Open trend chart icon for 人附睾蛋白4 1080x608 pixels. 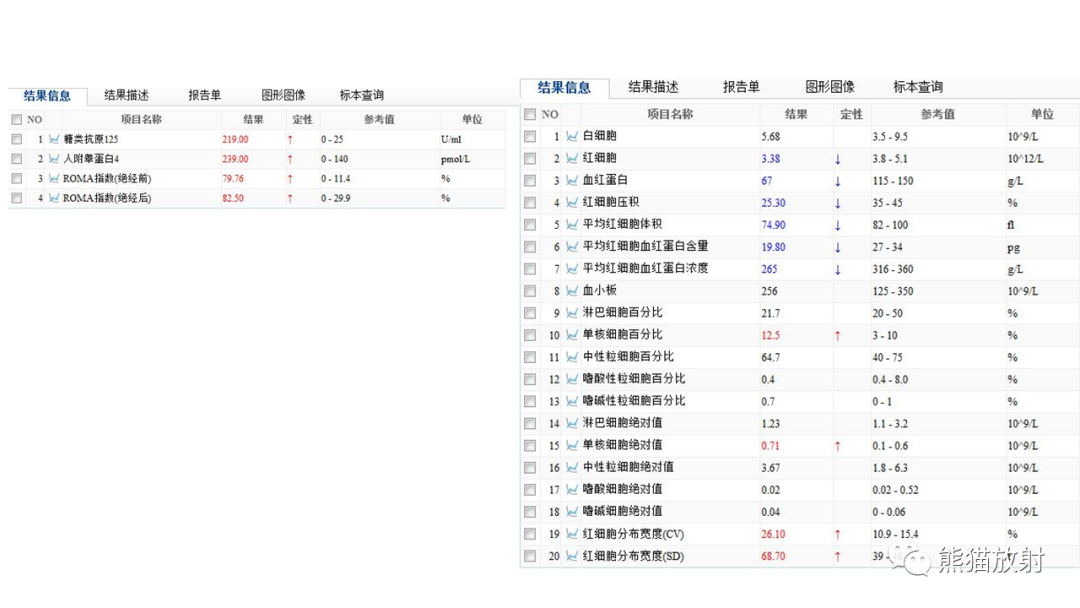click(54, 159)
